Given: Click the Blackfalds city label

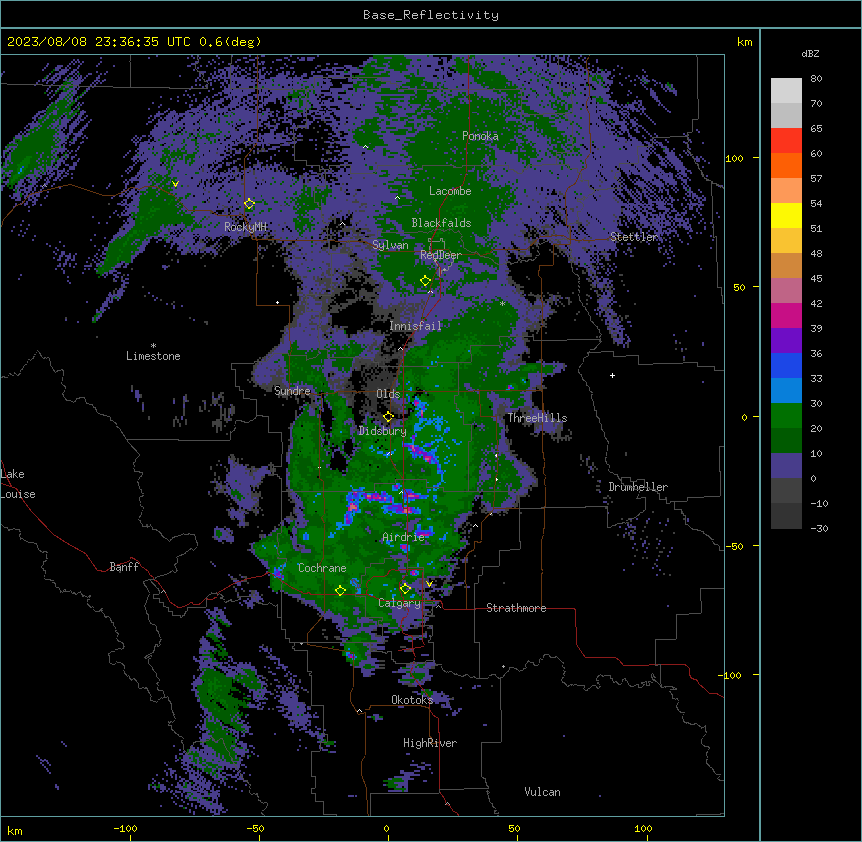Looking at the screenshot, I should pyautogui.click(x=441, y=223).
